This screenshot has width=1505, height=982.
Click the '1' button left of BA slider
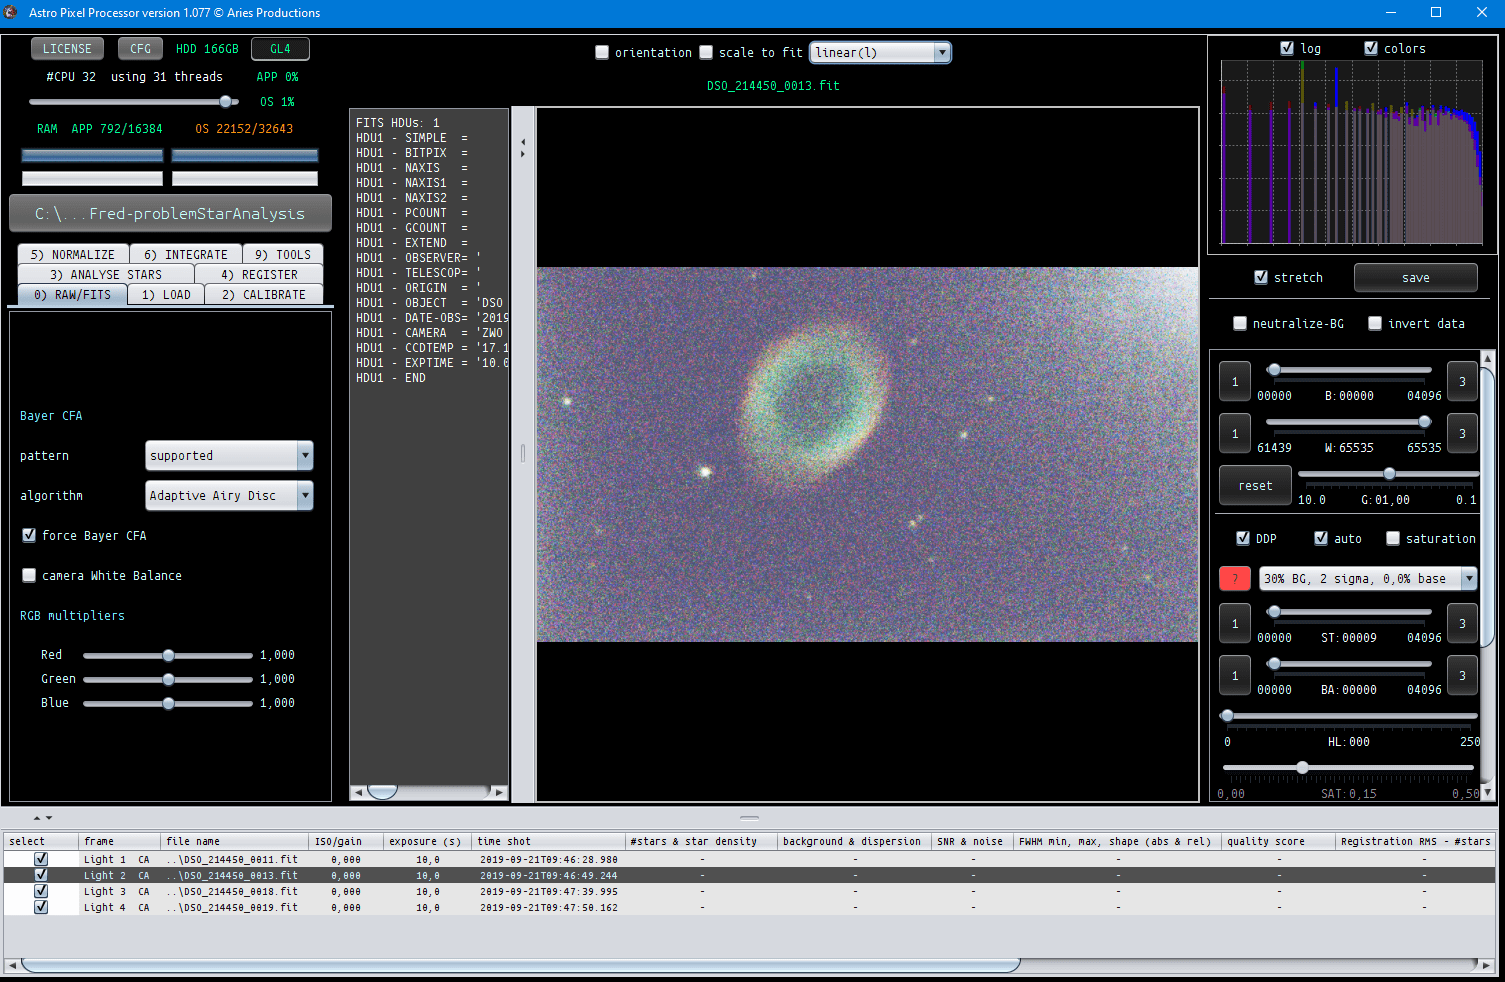[x=1235, y=675]
